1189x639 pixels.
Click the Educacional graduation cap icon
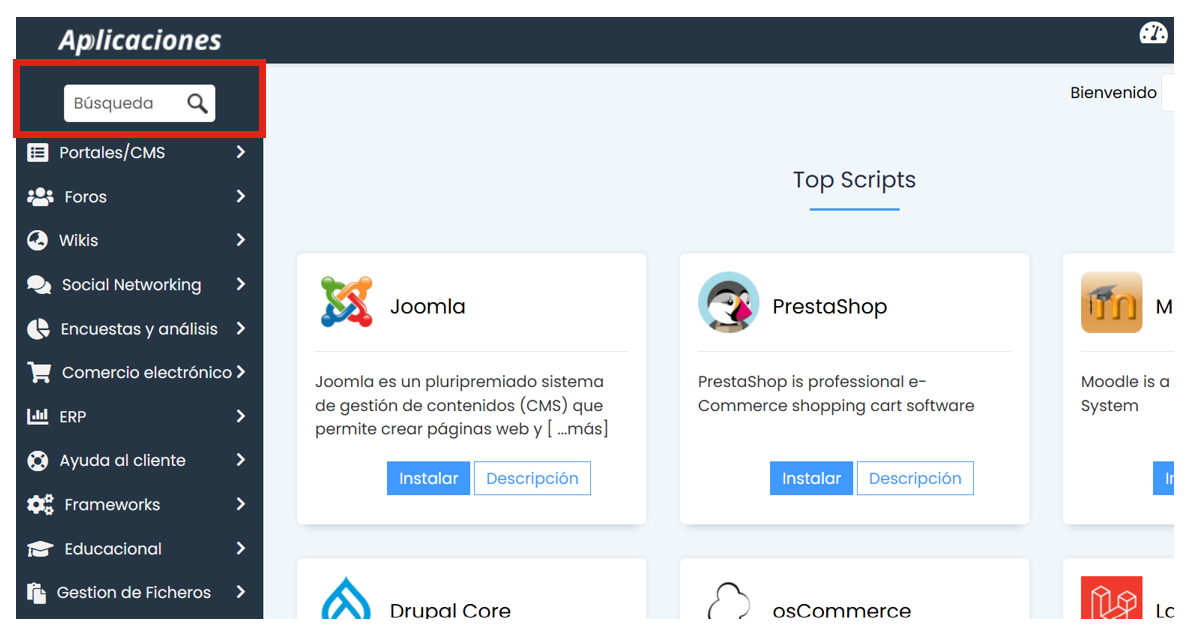click(x=40, y=549)
